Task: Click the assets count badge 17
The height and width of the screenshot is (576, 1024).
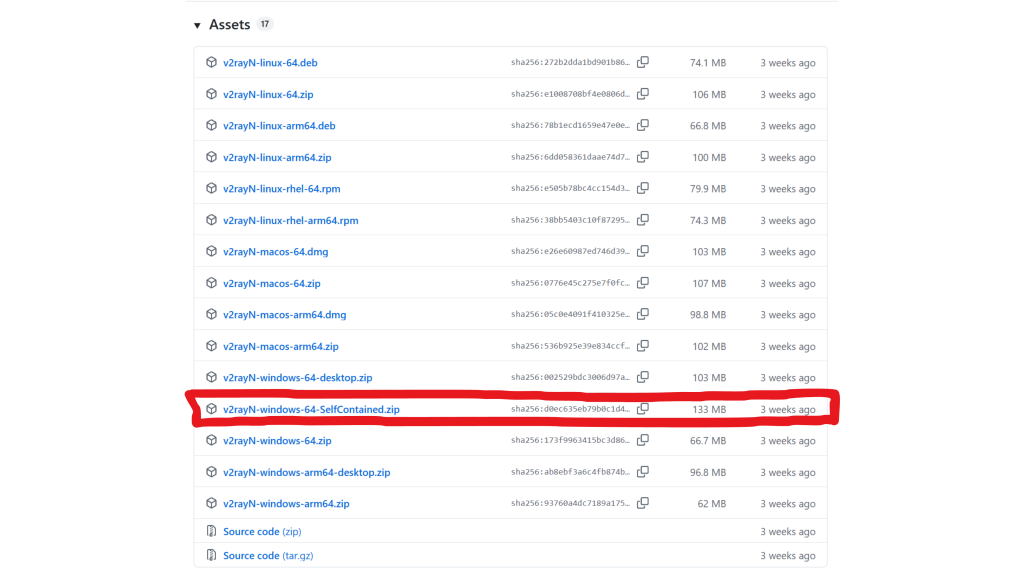Action: click(264, 24)
